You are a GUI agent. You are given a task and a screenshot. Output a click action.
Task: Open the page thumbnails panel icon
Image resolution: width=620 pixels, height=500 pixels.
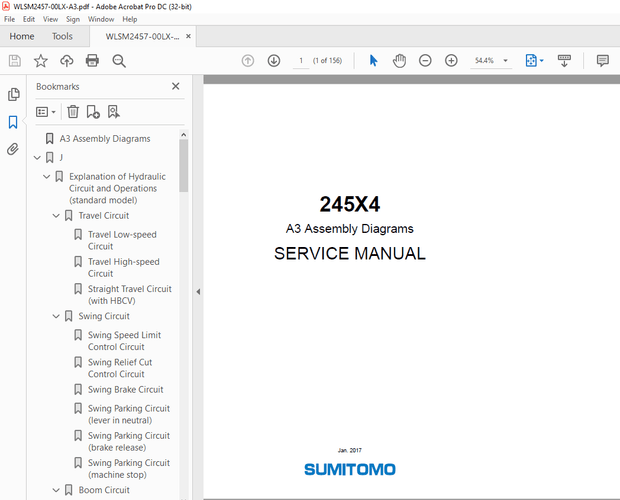pyautogui.click(x=13, y=94)
